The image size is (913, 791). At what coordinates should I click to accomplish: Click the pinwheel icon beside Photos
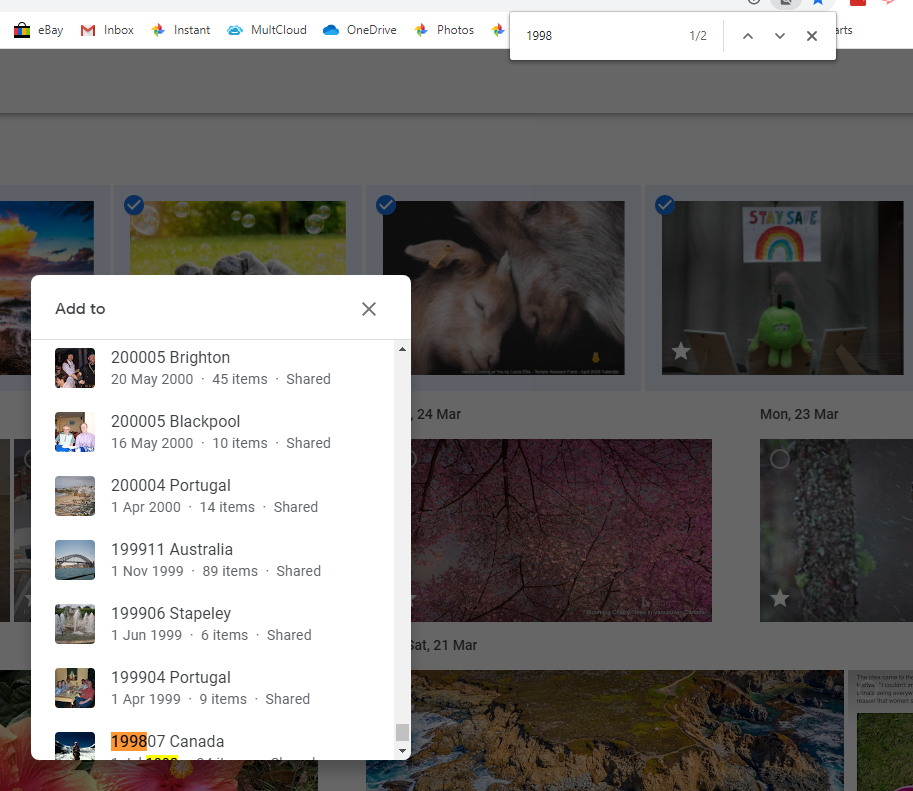coord(421,30)
